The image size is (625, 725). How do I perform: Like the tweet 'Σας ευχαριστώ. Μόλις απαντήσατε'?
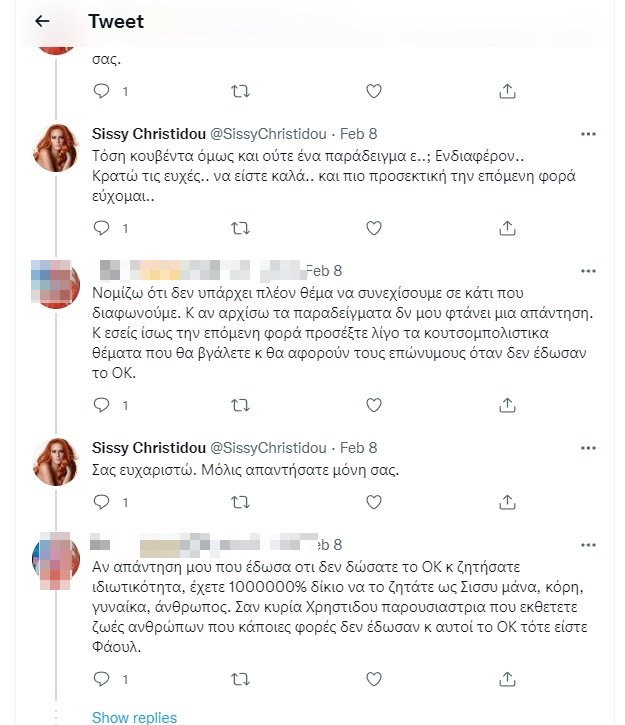[x=373, y=501]
